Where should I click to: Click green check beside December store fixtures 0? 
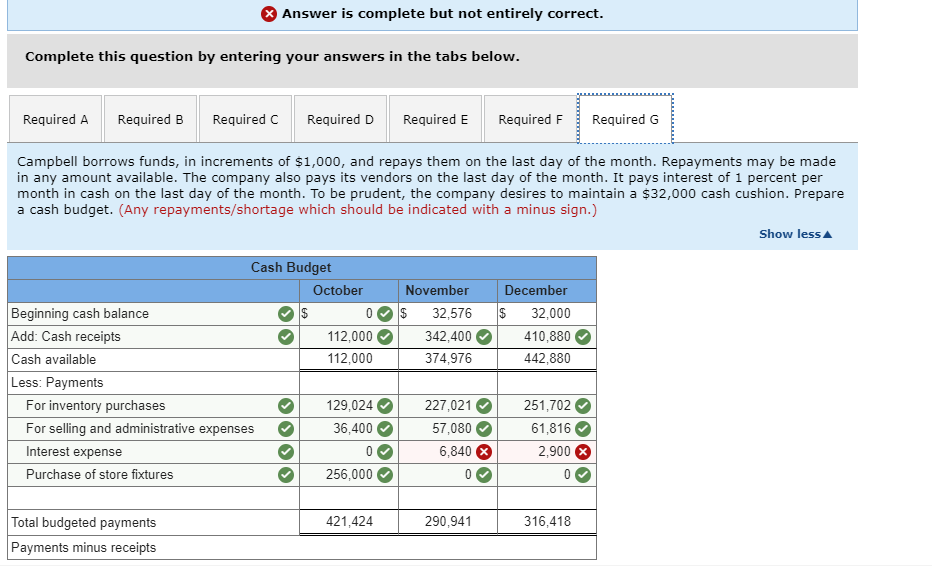point(583,474)
